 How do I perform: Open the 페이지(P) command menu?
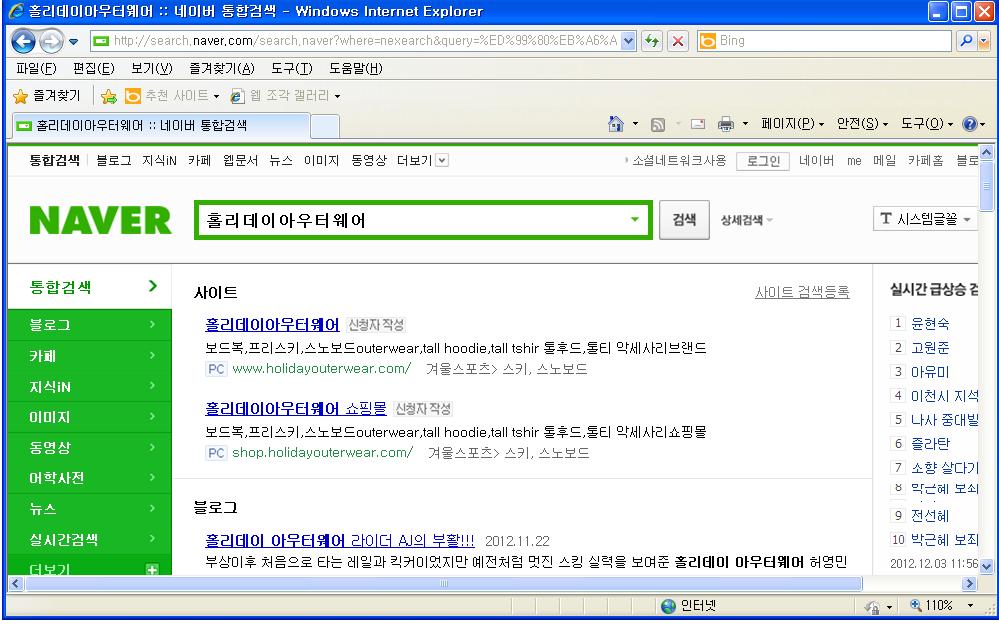click(792, 124)
